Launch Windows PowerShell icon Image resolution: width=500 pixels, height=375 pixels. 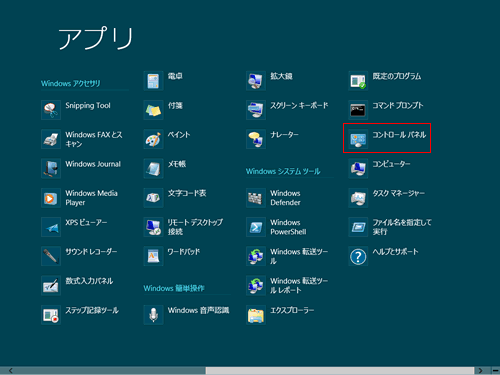[x=256, y=227]
